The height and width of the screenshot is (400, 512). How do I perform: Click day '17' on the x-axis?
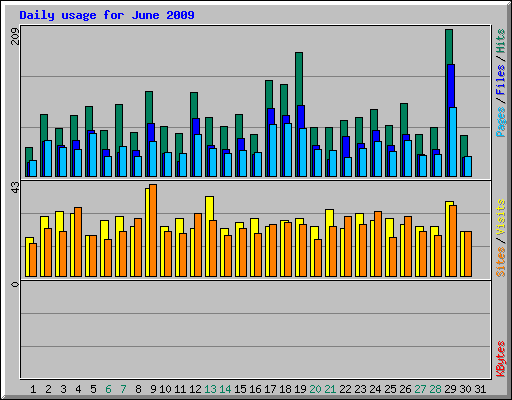(x=270, y=389)
